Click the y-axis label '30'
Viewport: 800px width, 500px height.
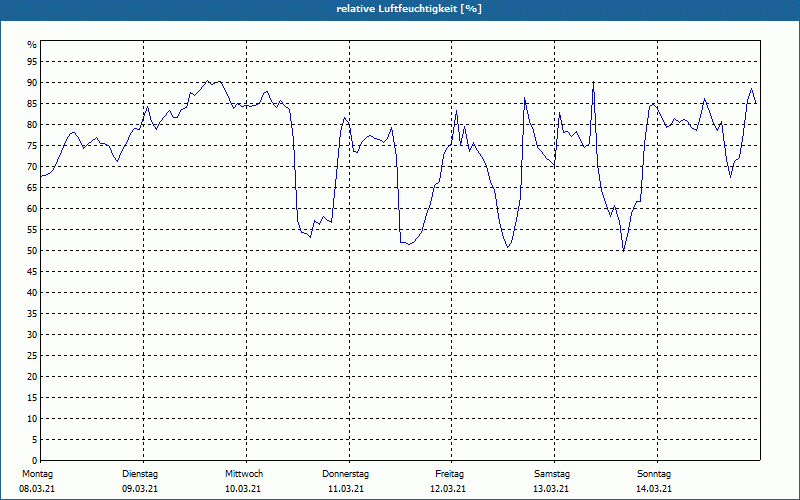click(32, 335)
